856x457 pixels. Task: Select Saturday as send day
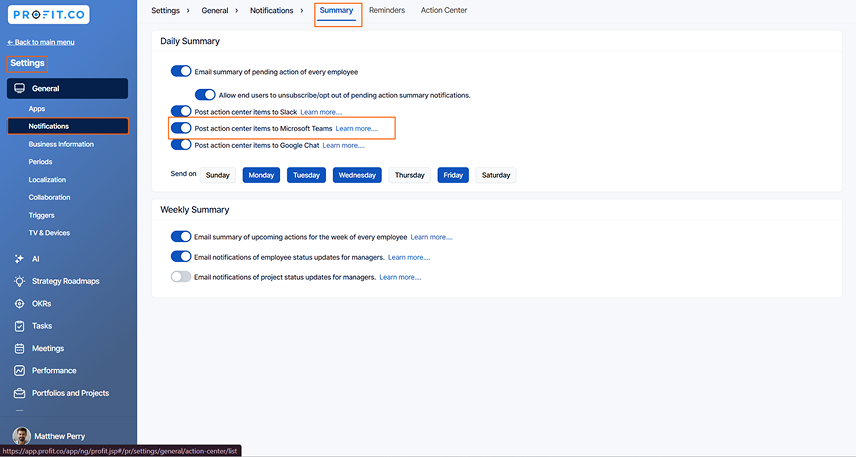click(x=496, y=175)
